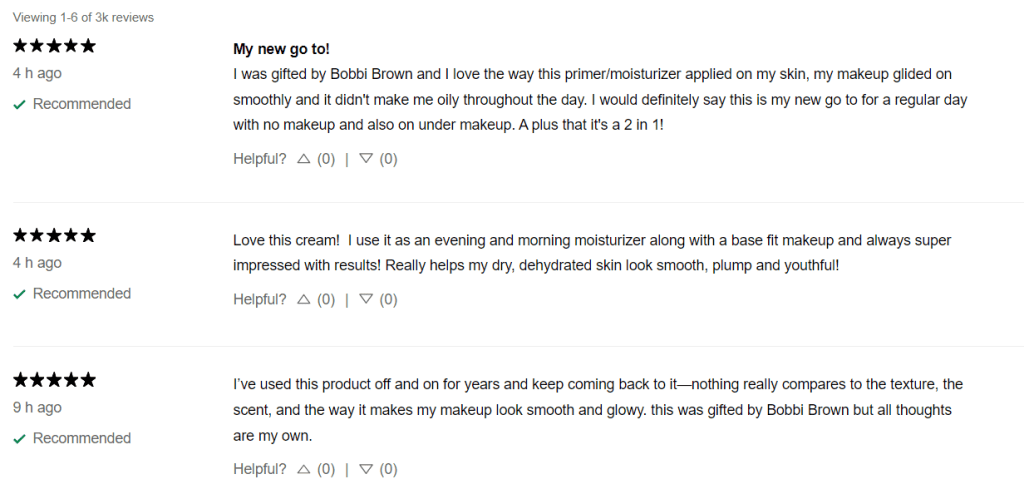
Task: Click the star rating of the 9 h ago review
Action: [x=54, y=380]
